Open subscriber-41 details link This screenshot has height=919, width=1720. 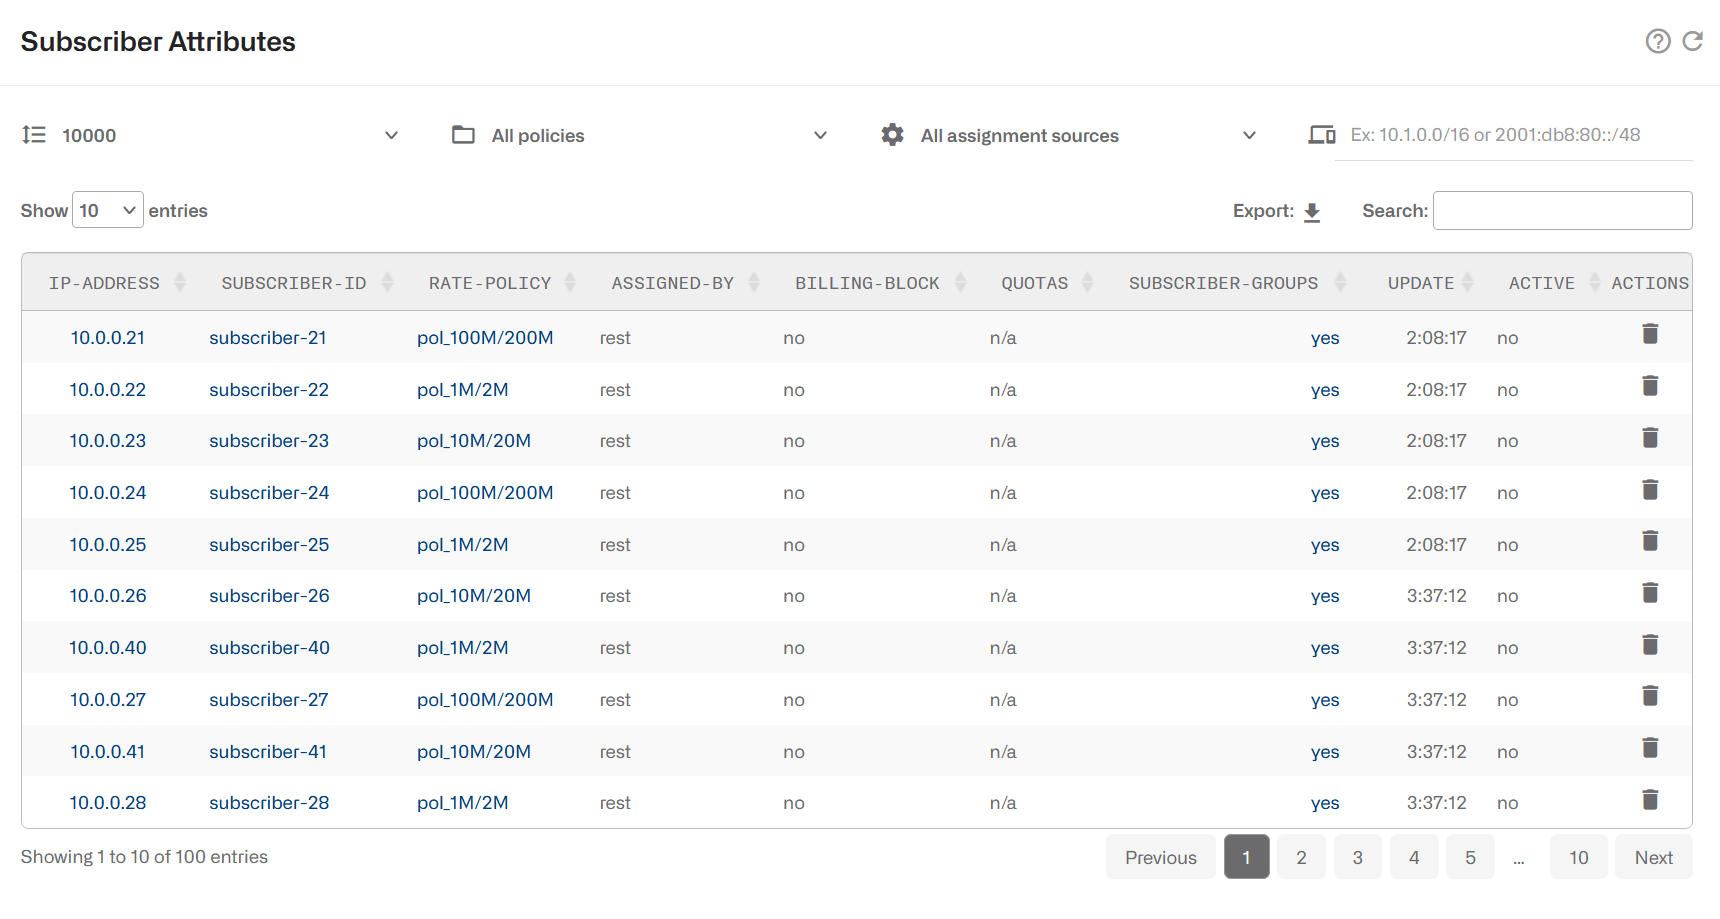click(x=268, y=752)
